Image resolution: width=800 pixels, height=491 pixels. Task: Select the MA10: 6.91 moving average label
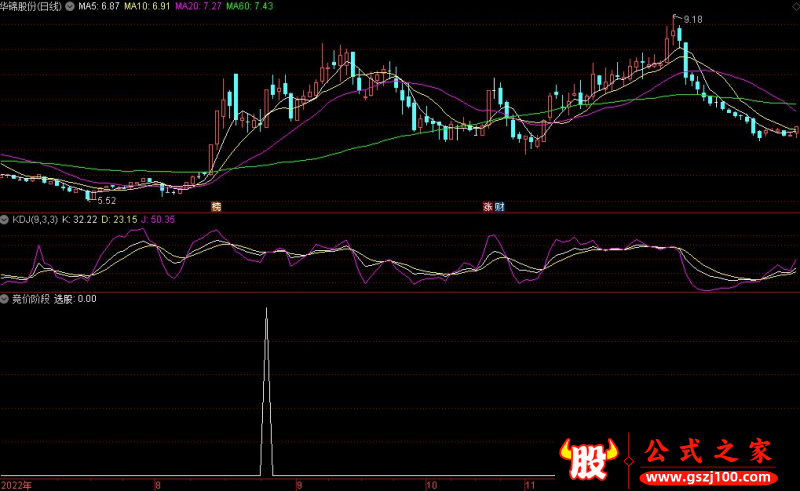pyautogui.click(x=147, y=6)
